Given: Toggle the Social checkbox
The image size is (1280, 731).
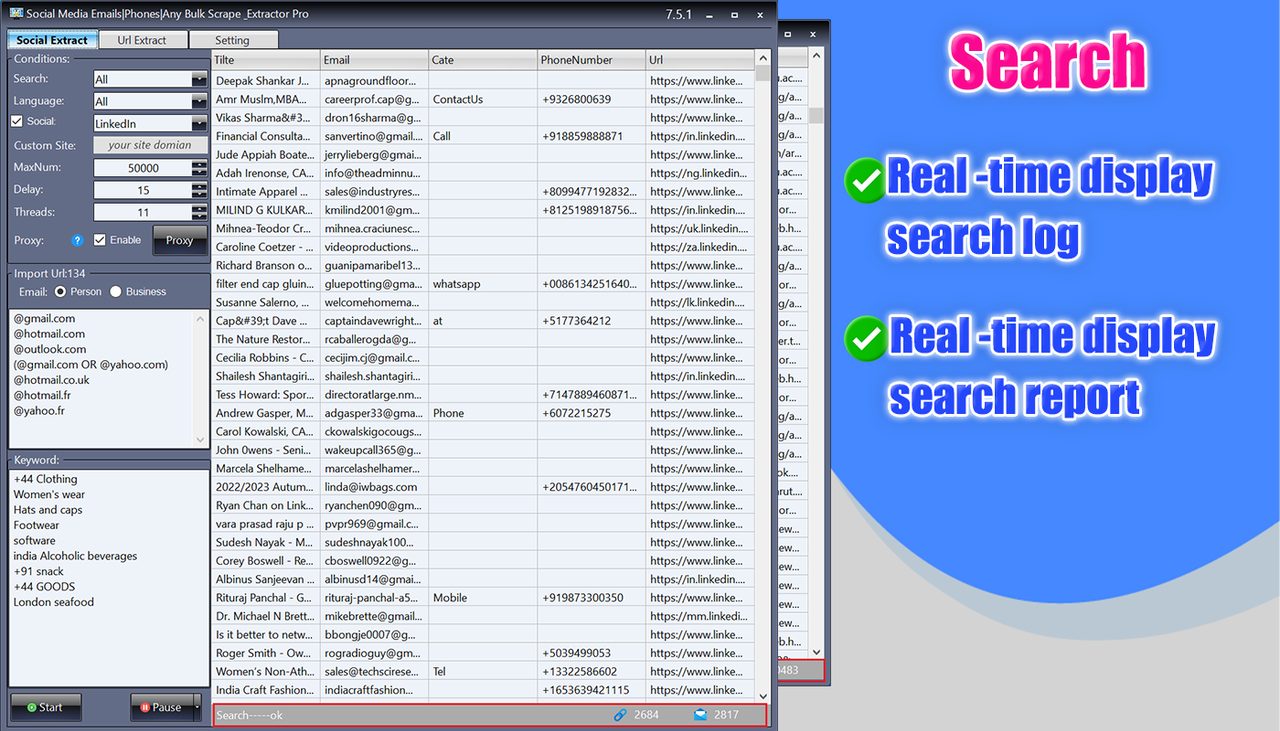Looking at the screenshot, I should (16, 121).
